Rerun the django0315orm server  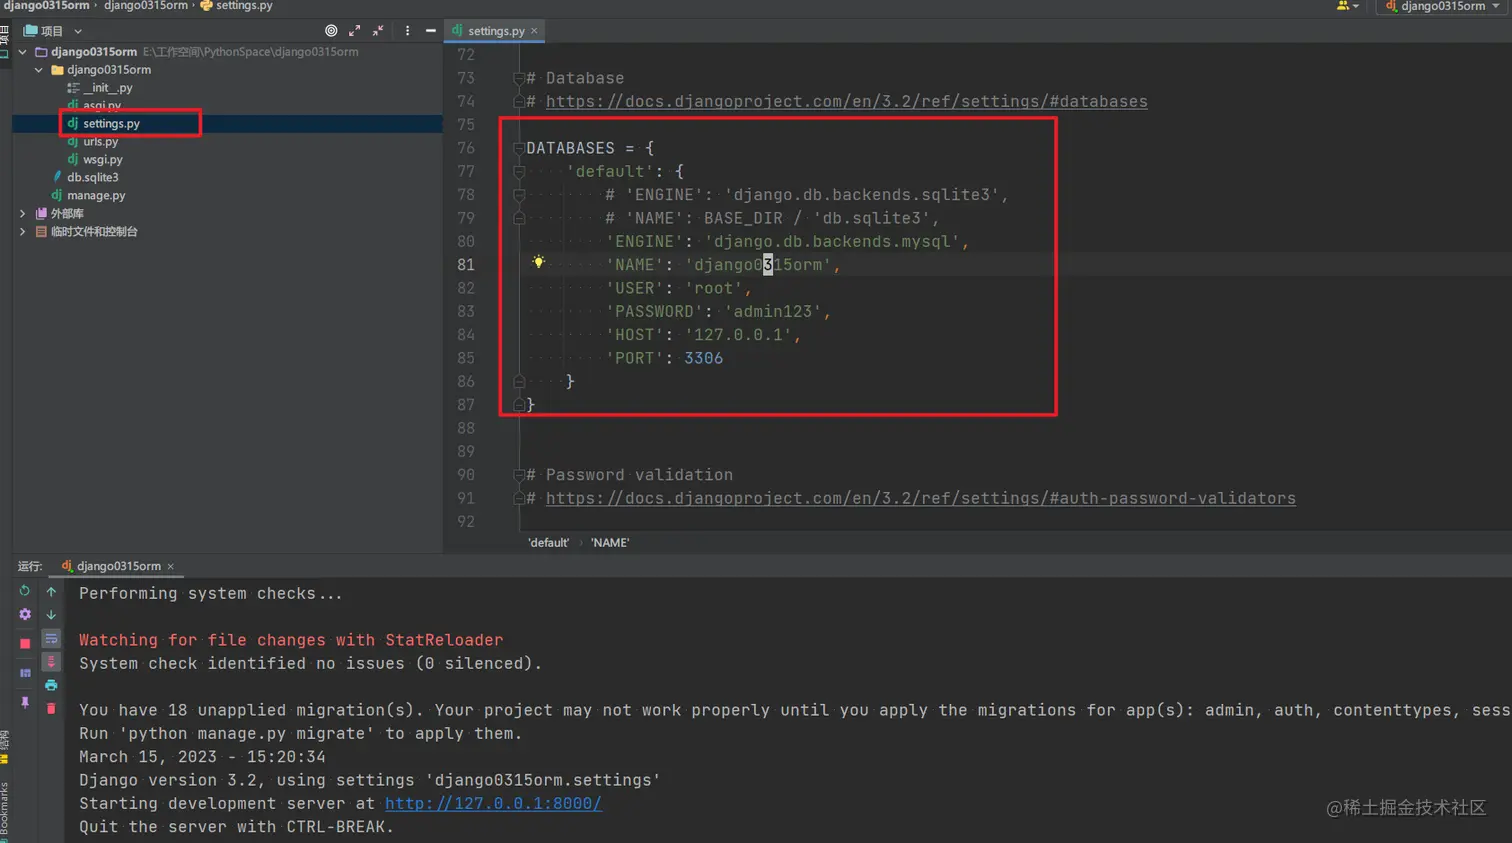click(25, 591)
